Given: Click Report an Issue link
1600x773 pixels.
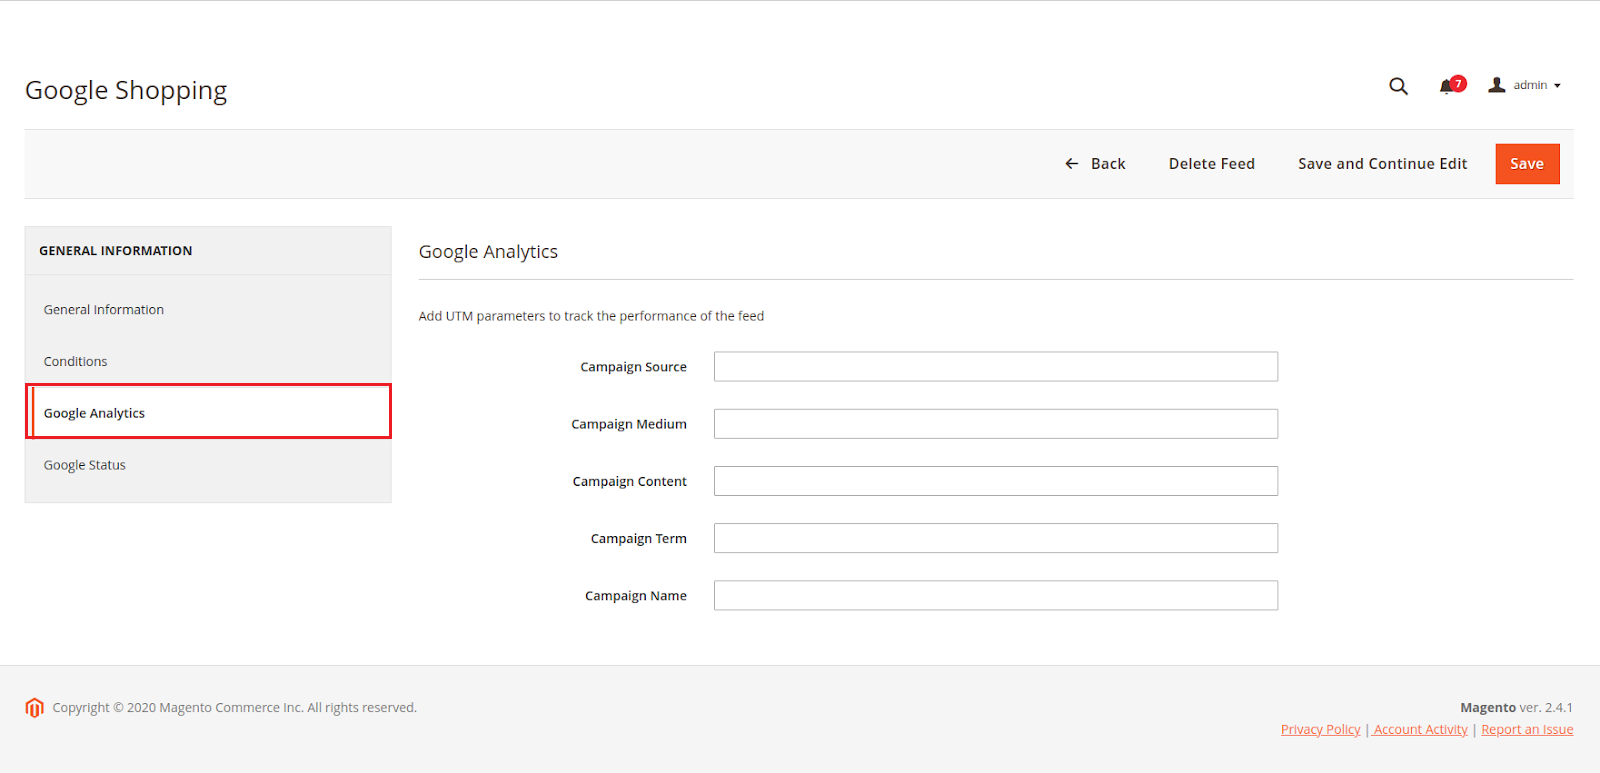Looking at the screenshot, I should (1527, 730).
